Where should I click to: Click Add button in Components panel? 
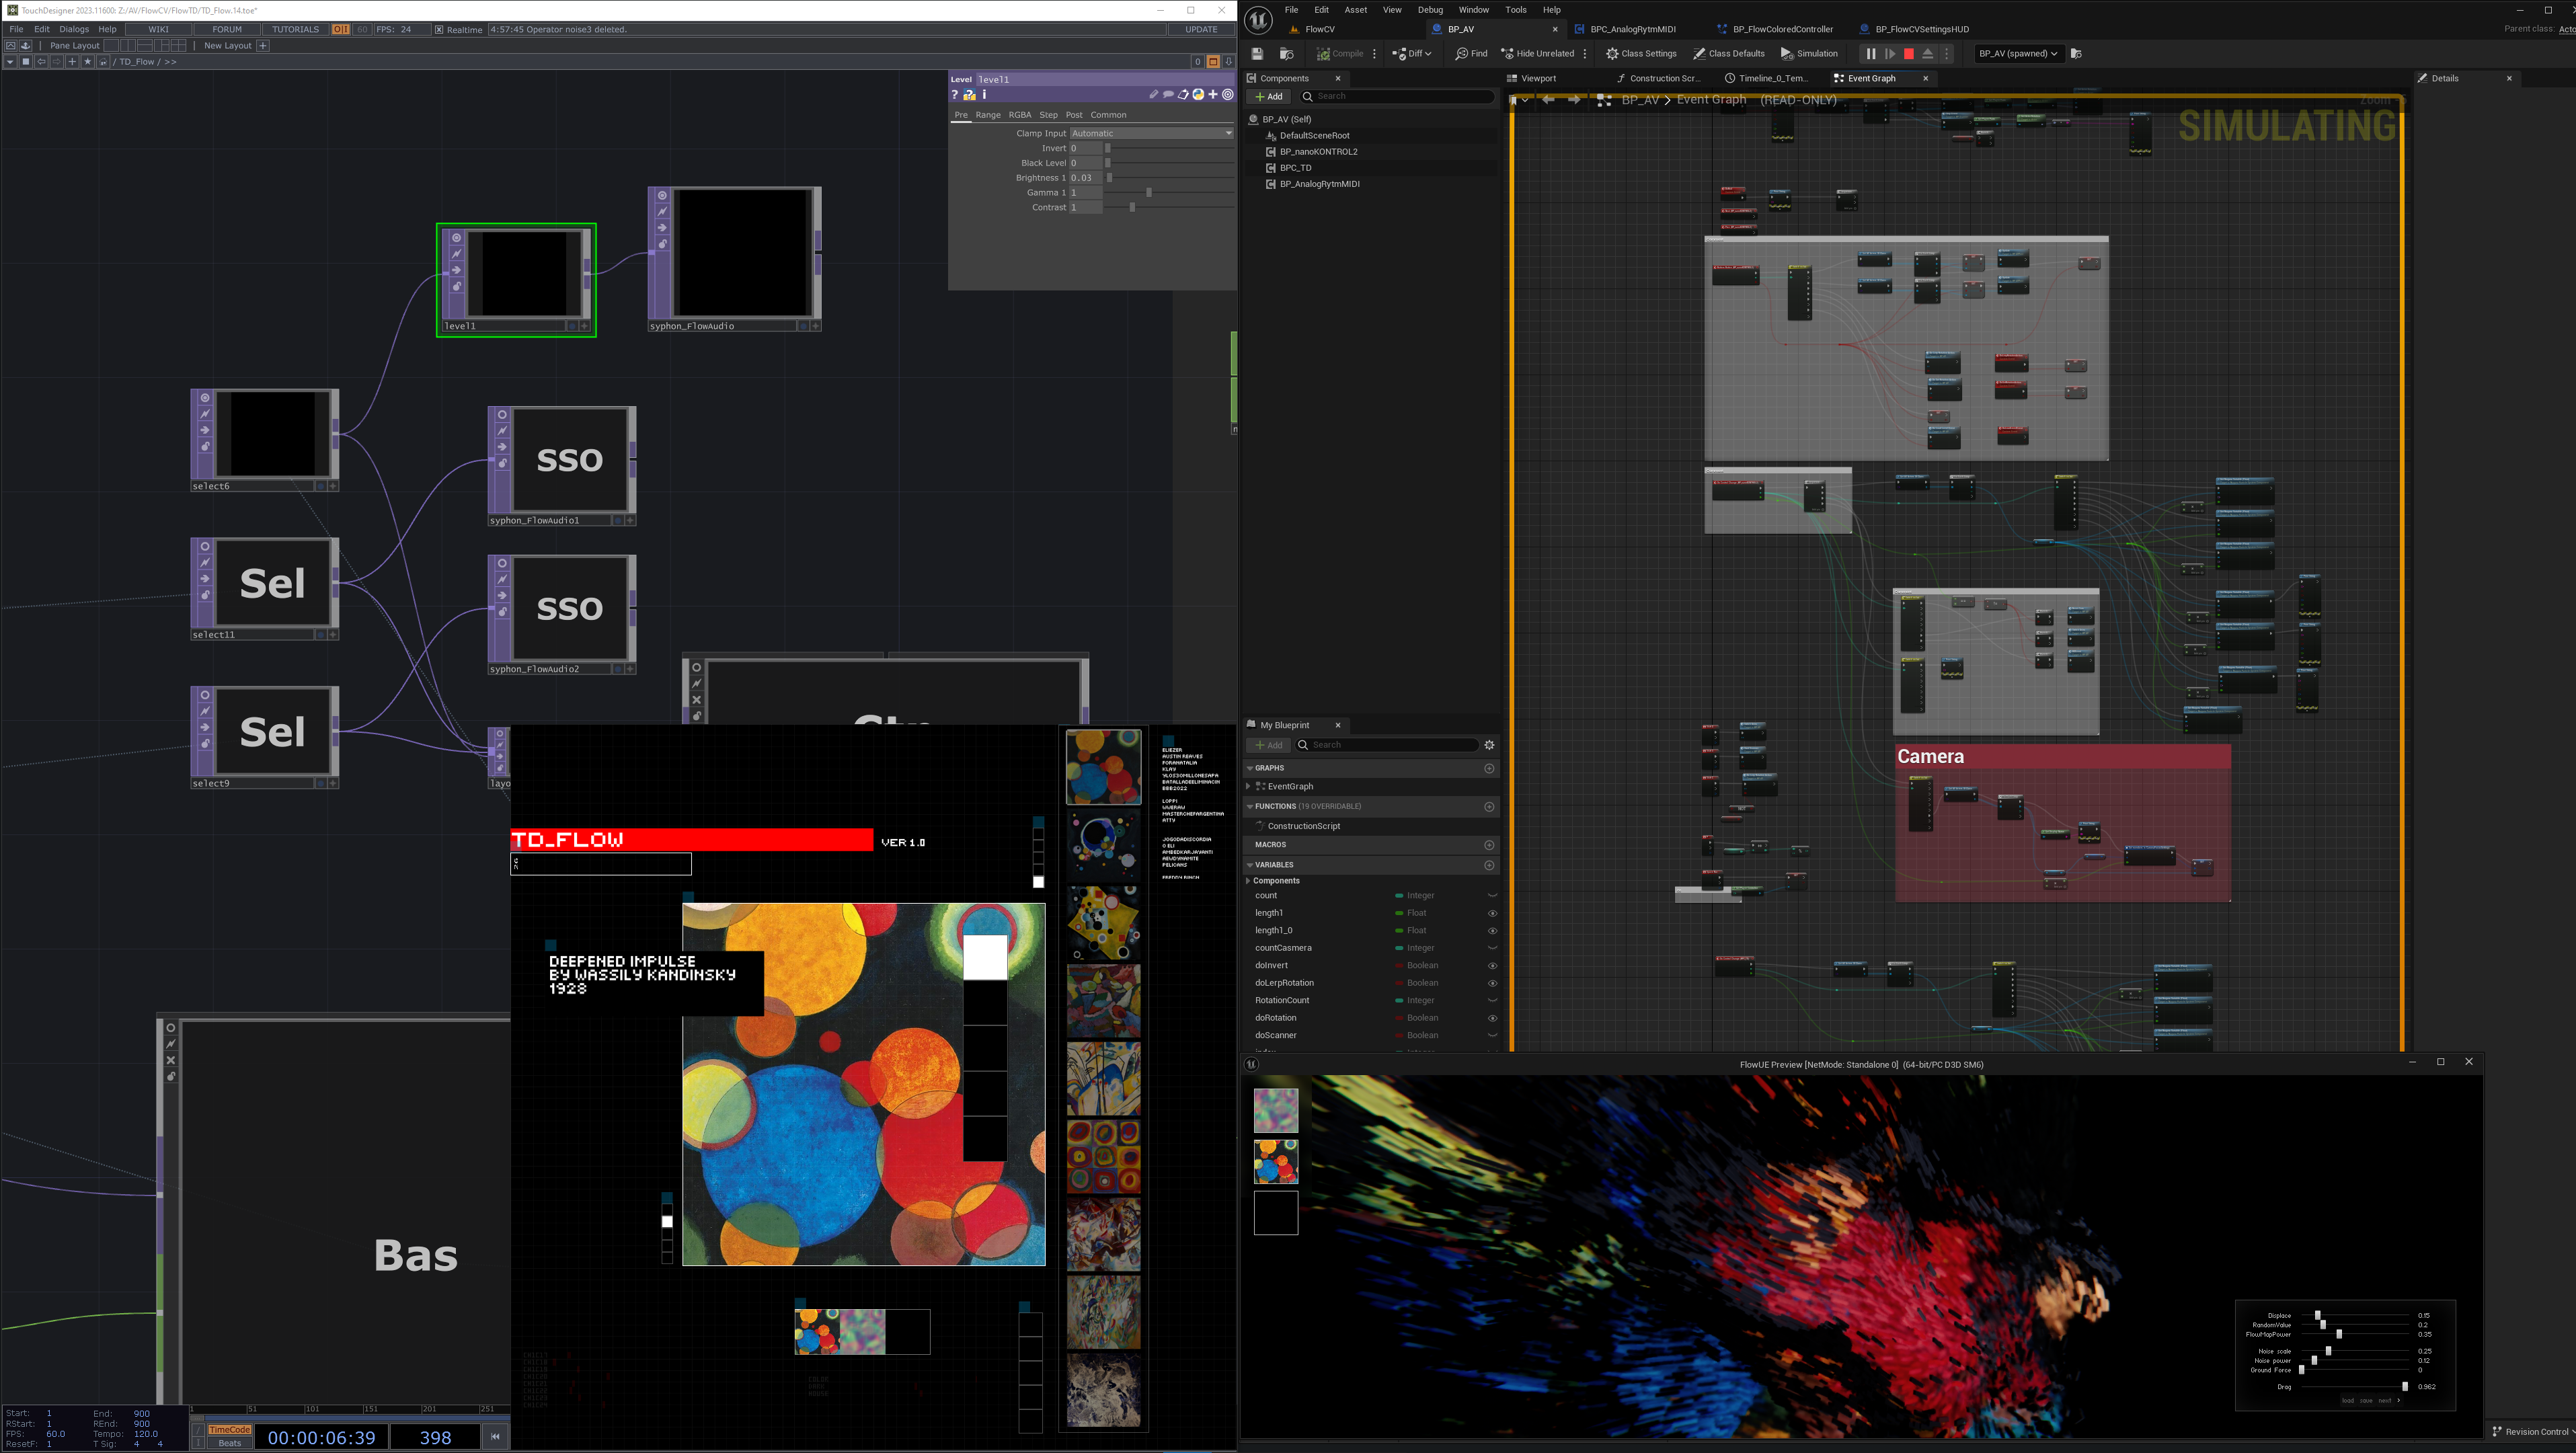pyautogui.click(x=1268, y=97)
